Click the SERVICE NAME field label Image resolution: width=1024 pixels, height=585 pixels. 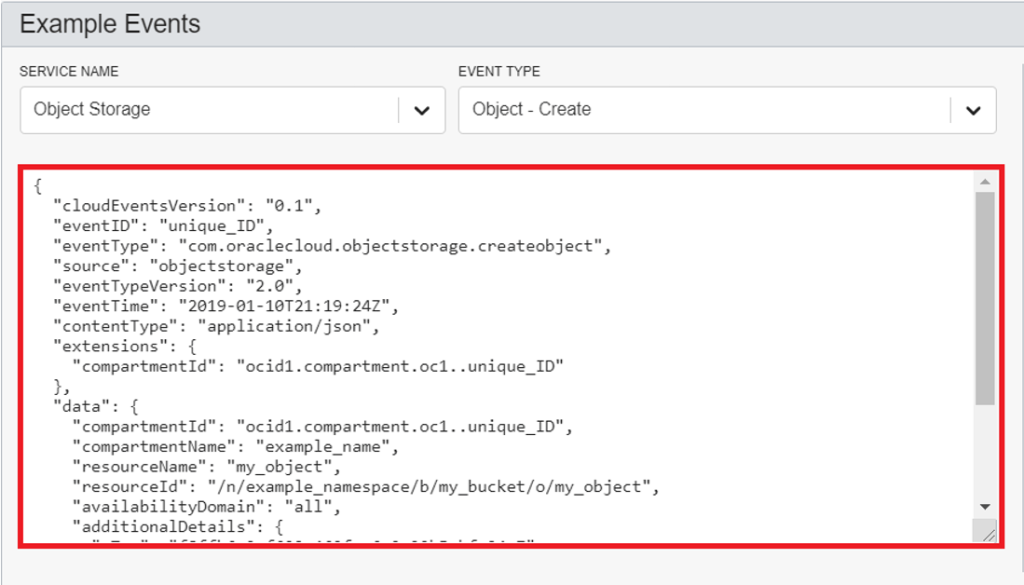click(69, 72)
